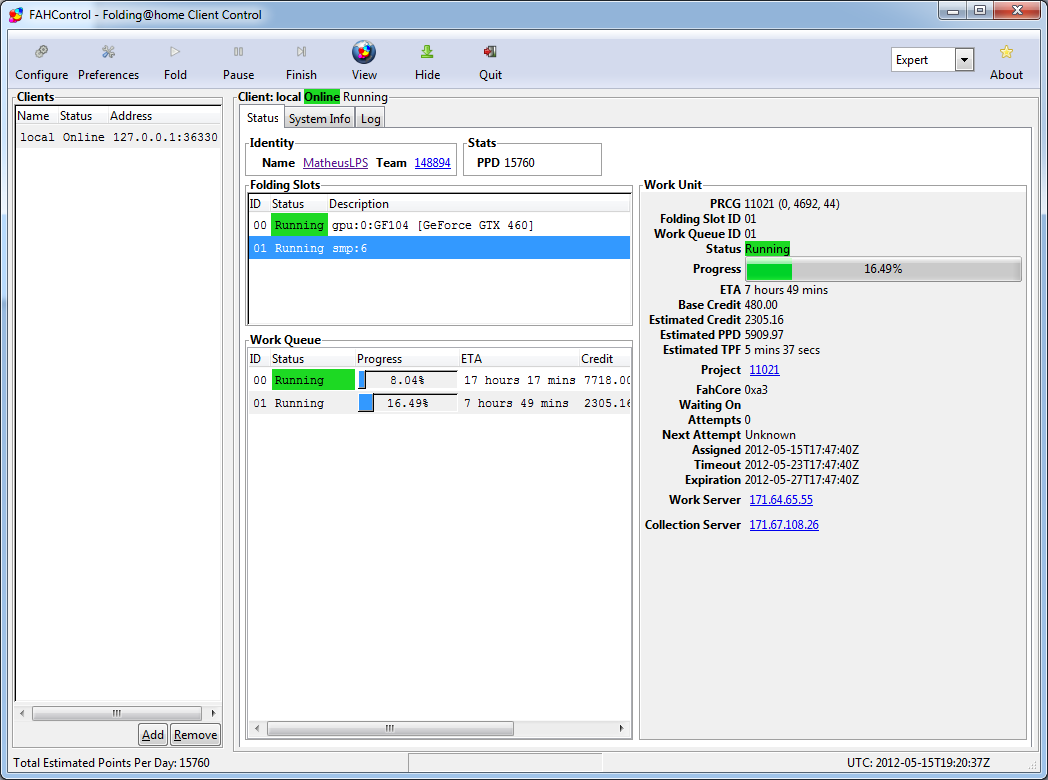Click the Add client button
The image size is (1048, 780).
[x=153, y=735]
